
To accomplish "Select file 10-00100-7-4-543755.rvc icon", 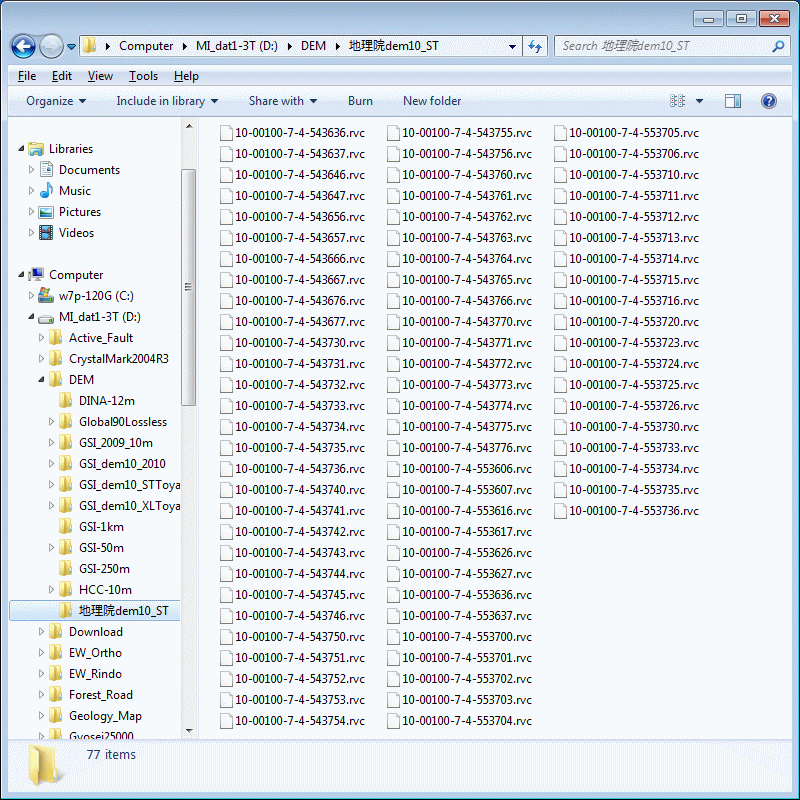I will click(x=393, y=133).
